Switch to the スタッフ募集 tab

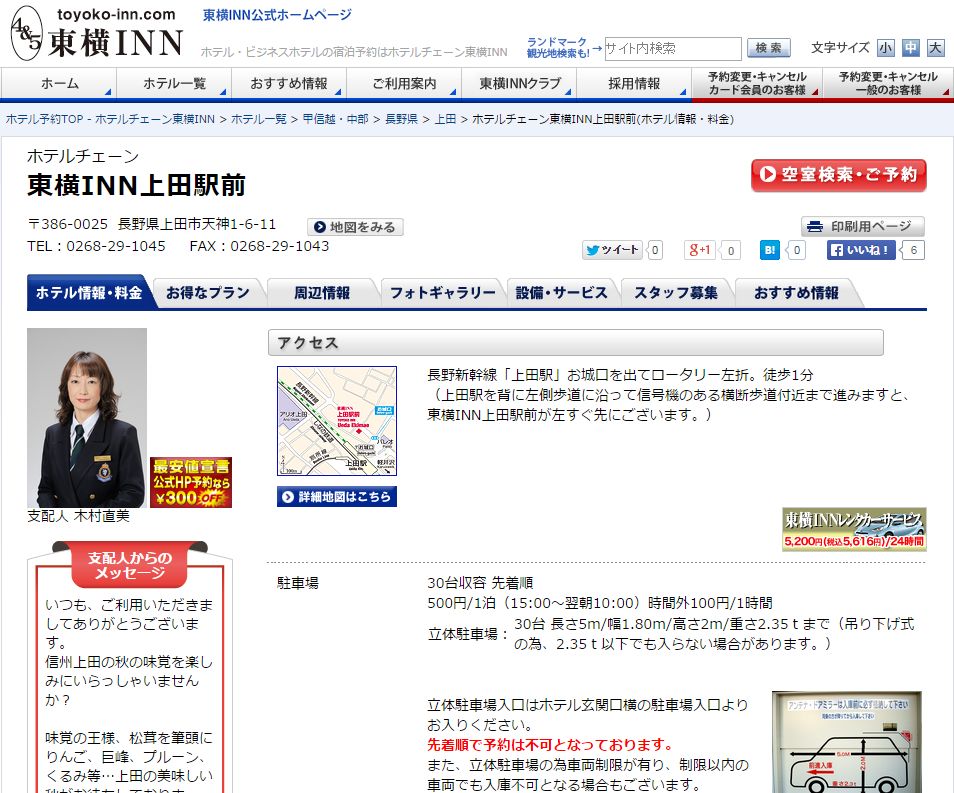click(x=676, y=293)
